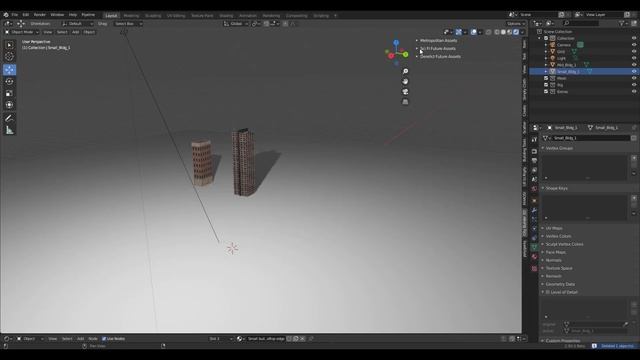This screenshot has height=360, width=640.
Task: Open the File menu
Action: [x=15, y=15]
